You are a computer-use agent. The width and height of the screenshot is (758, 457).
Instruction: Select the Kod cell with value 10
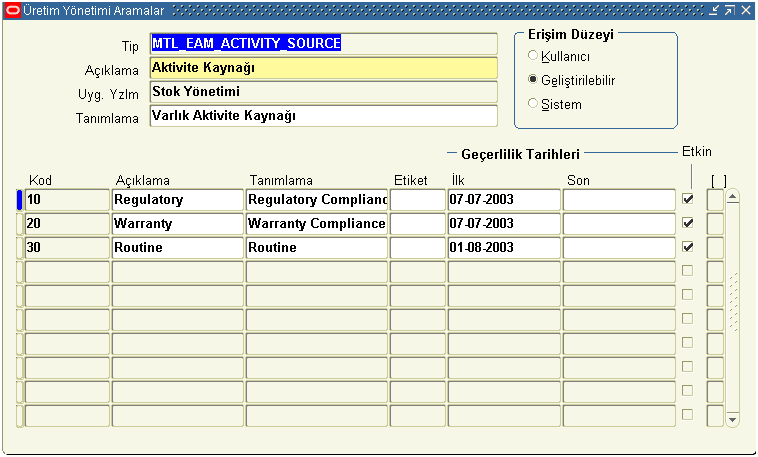point(67,200)
